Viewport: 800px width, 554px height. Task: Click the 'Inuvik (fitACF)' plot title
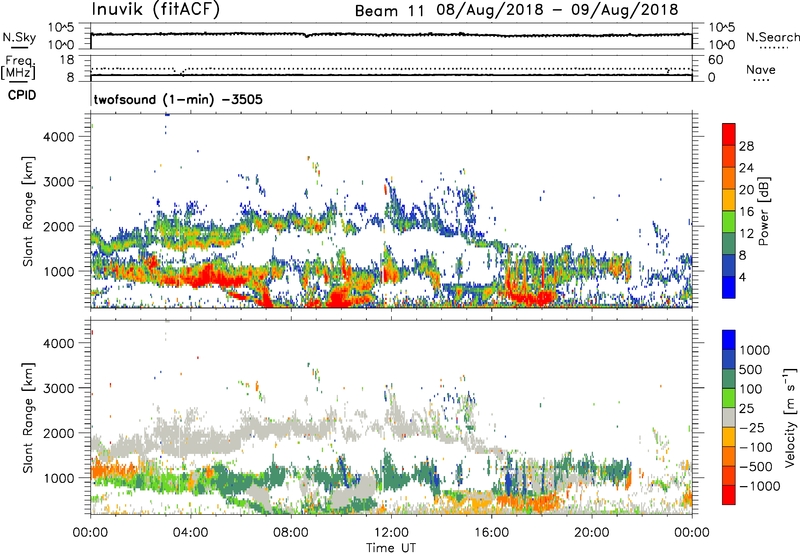coord(156,9)
